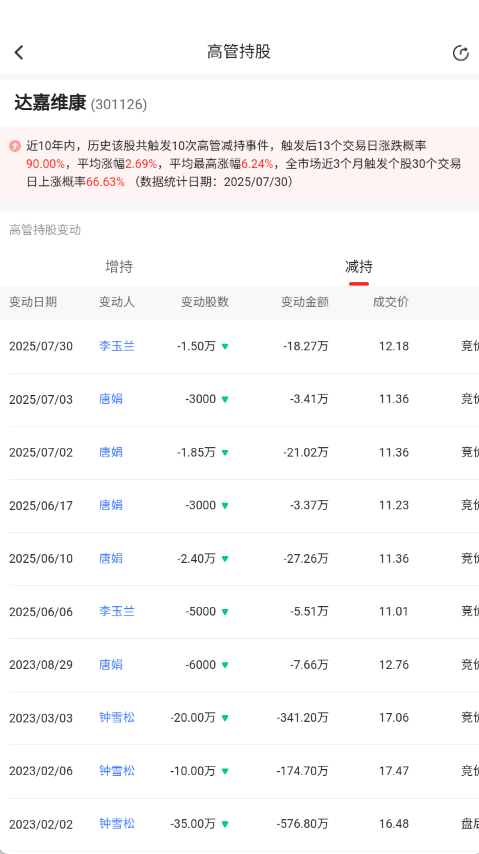479x854 pixels.
Task: Click the 变动人 column header
Action: [117, 302]
